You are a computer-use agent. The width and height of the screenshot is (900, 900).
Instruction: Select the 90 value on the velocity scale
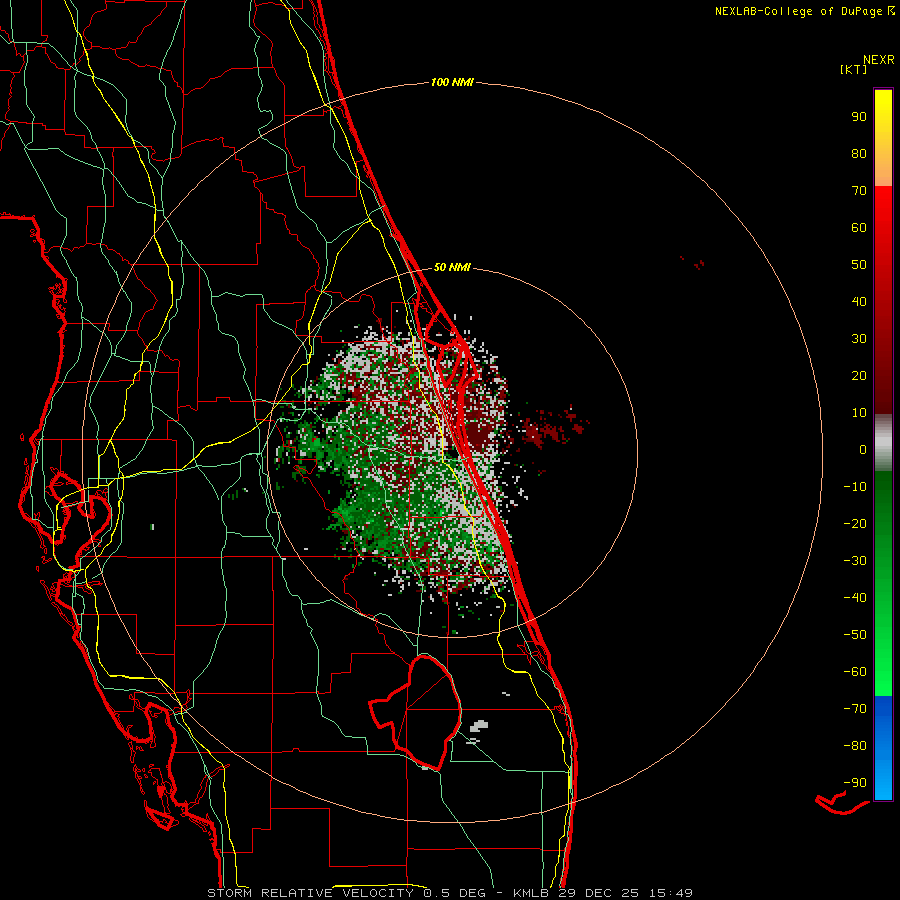(859, 117)
